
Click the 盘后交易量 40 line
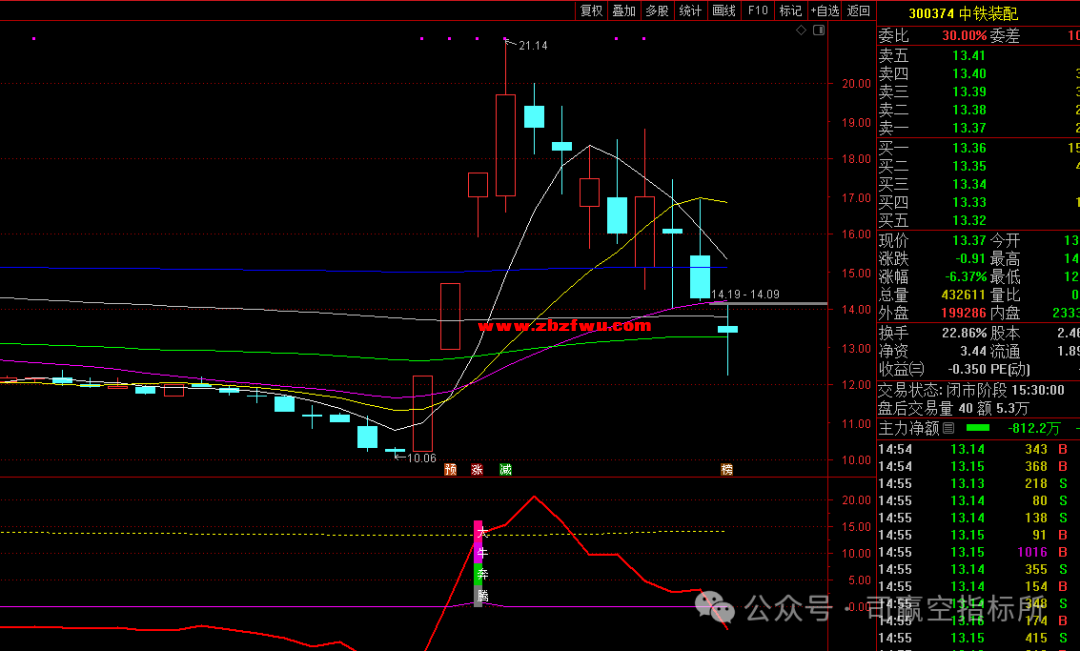(x=953, y=408)
